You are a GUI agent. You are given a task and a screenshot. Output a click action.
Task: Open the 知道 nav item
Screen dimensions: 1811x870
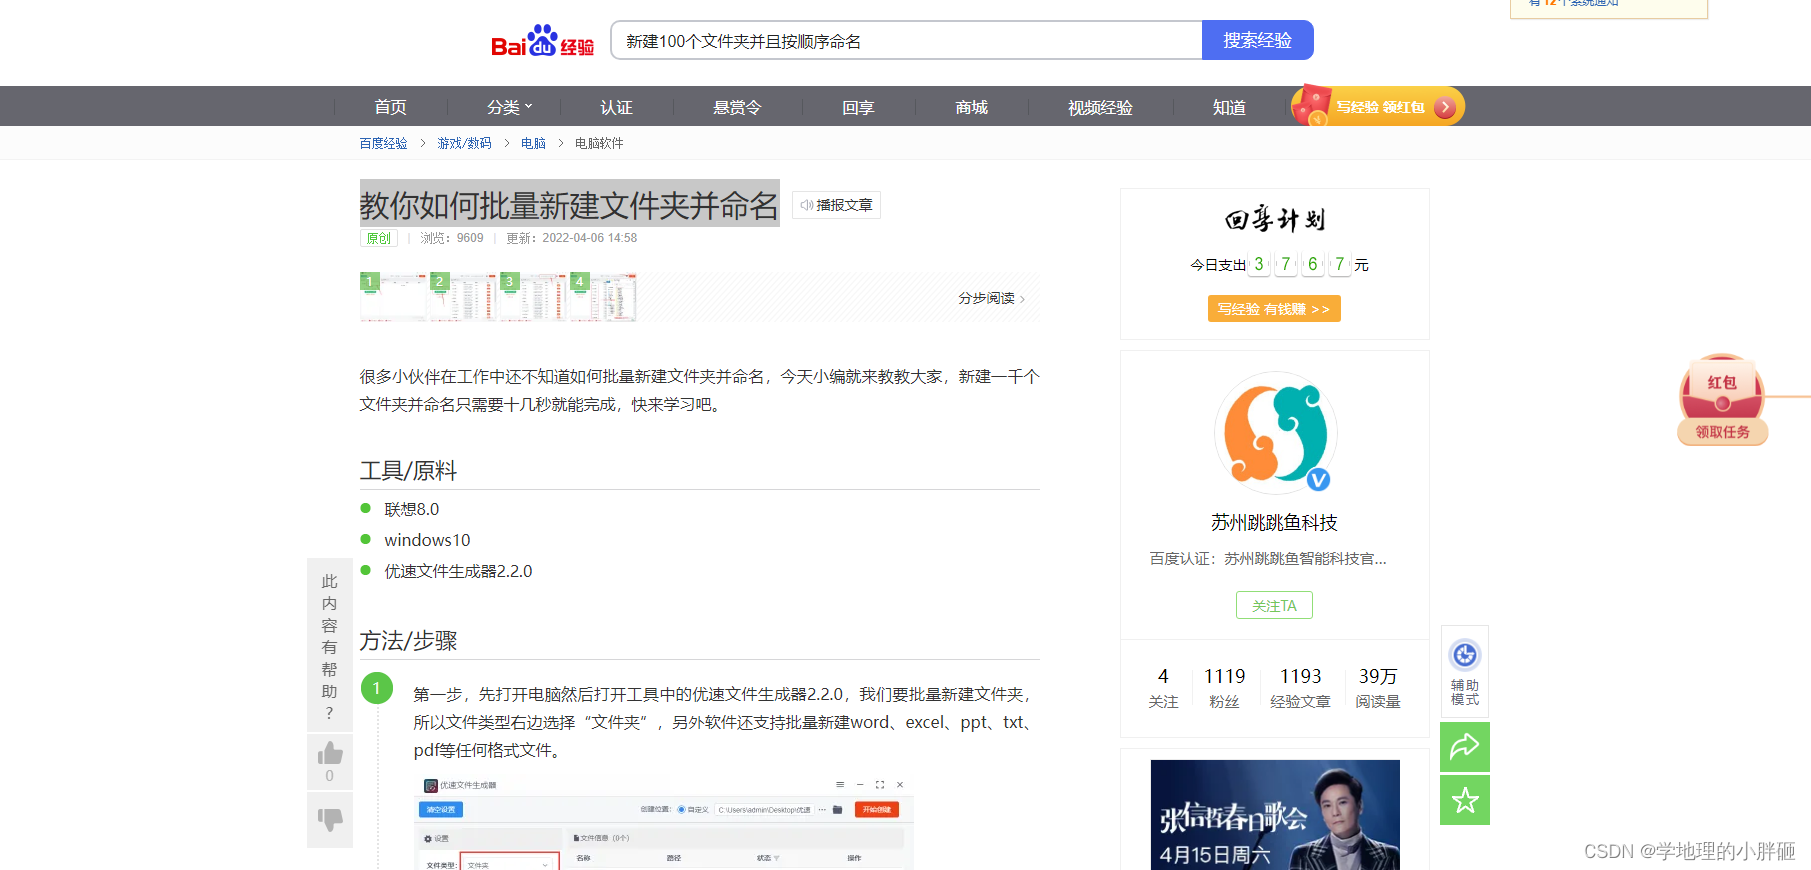1229,107
